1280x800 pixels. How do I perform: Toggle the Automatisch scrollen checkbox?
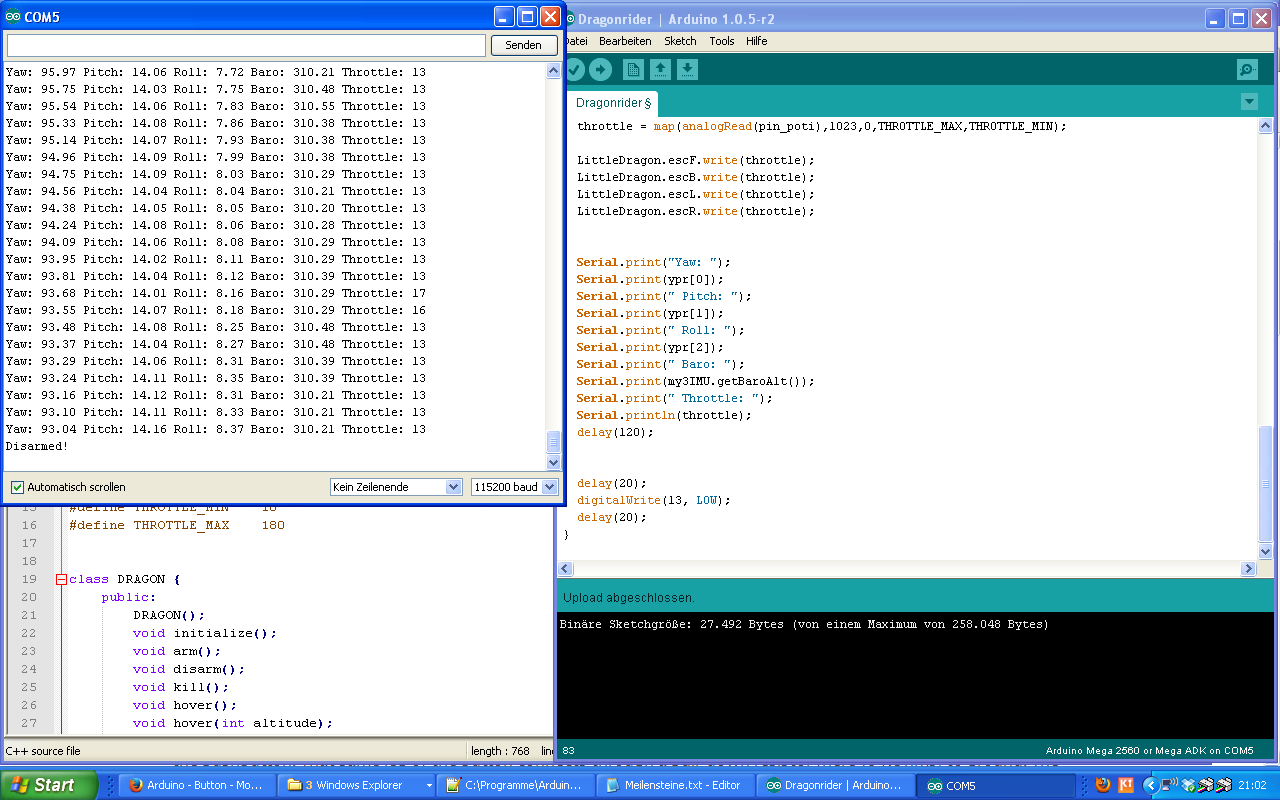[x=17, y=487]
